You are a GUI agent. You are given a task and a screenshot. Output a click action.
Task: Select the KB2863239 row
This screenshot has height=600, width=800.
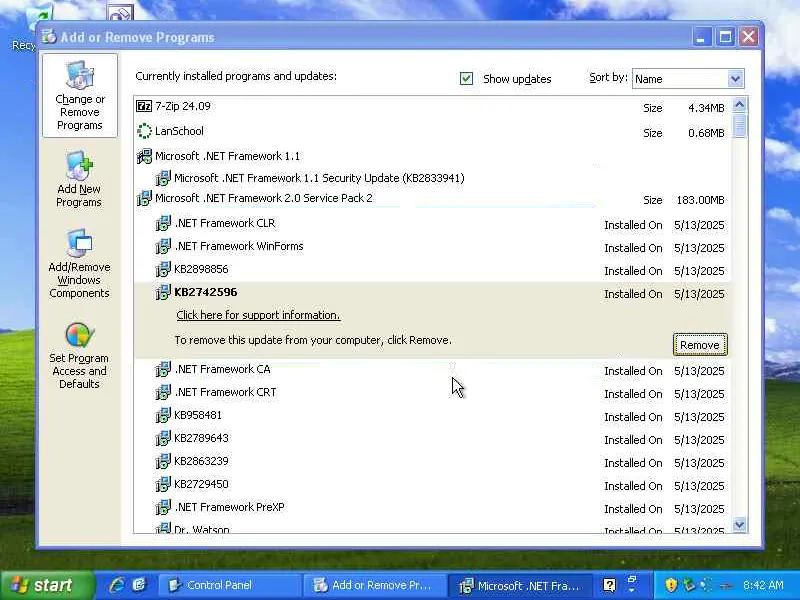tap(432, 462)
